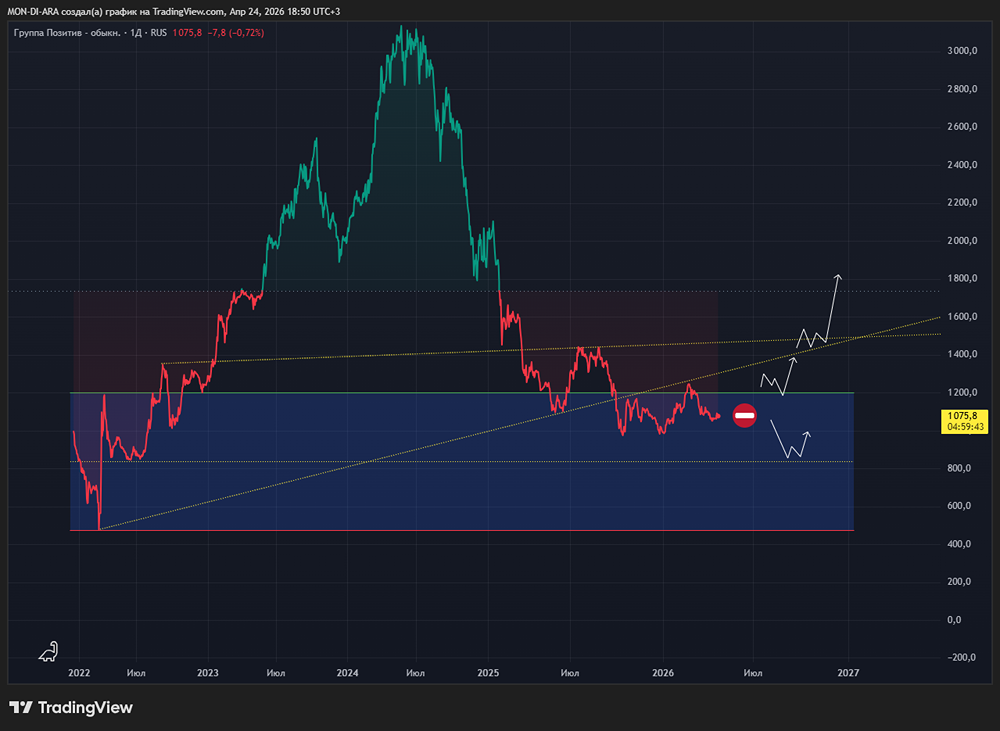Click the 2026 label on time axis
1000x731 pixels.
(663, 673)
